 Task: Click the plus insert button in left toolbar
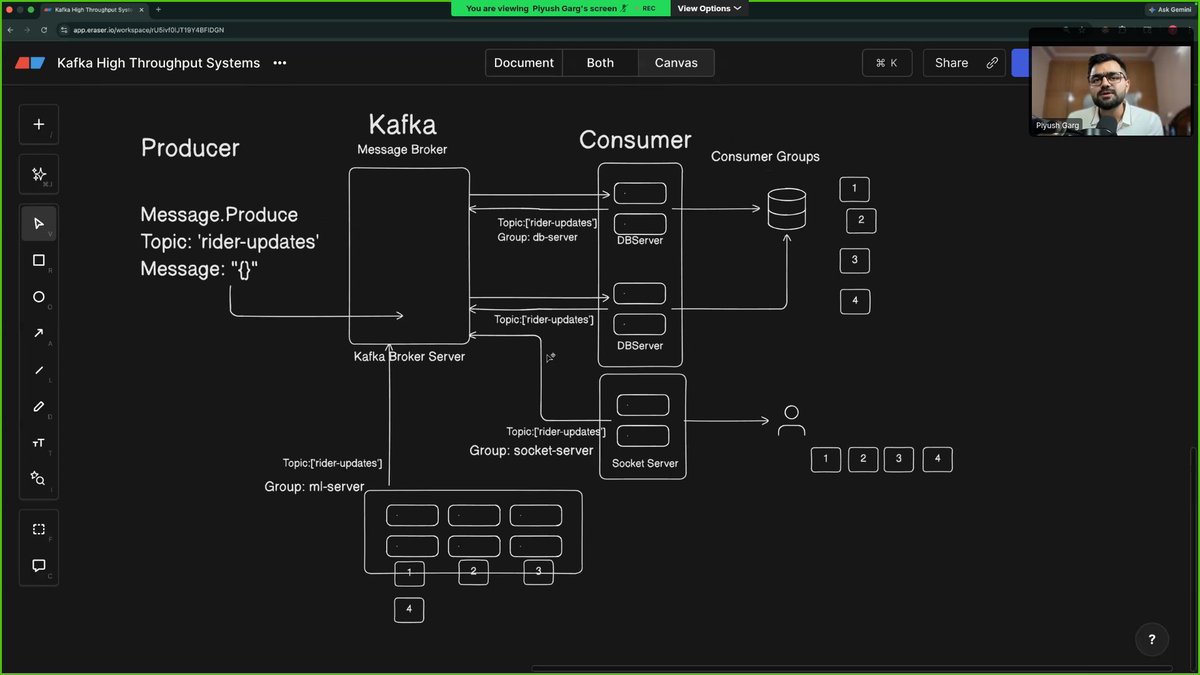(x=39, y=124)
